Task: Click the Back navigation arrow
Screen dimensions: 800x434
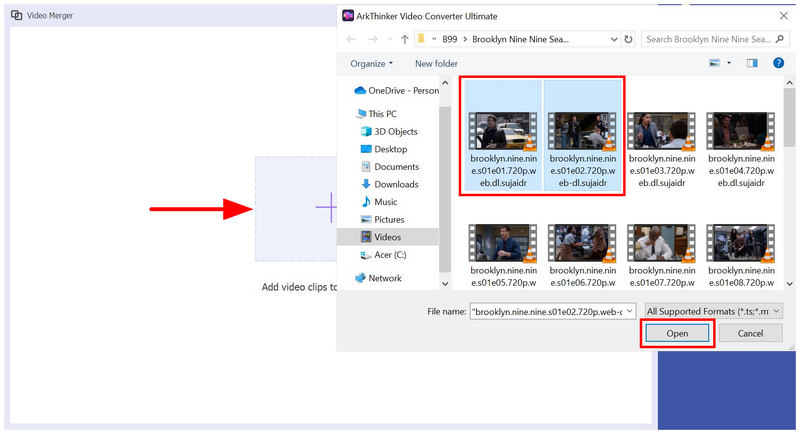Action: click(351, 39)
